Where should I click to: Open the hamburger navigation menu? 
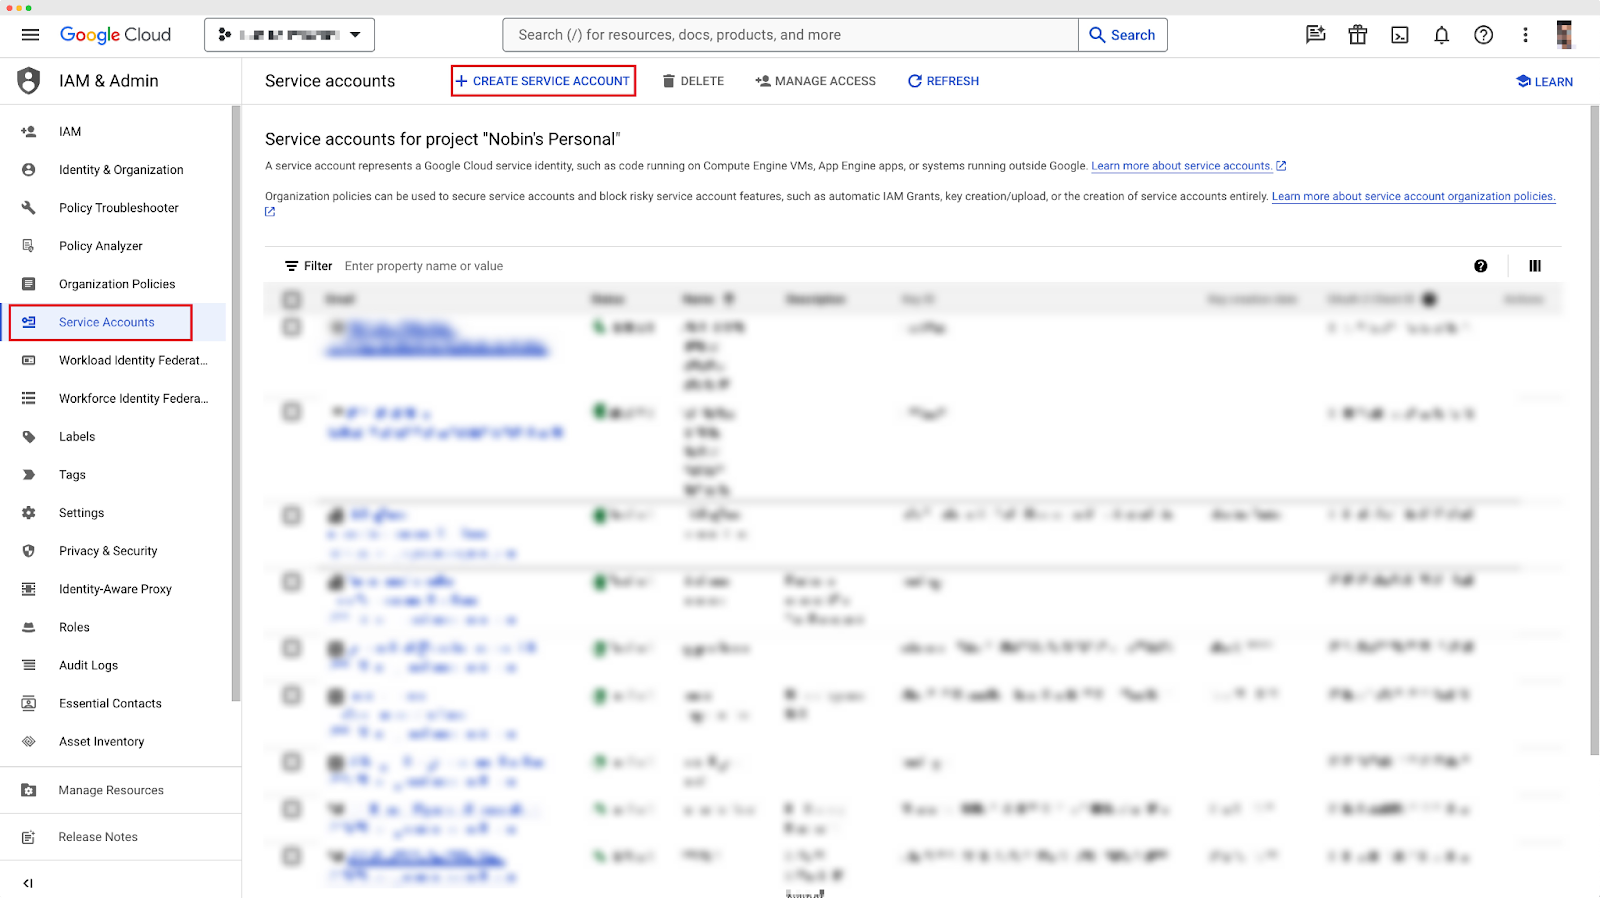tap(30, 35)
